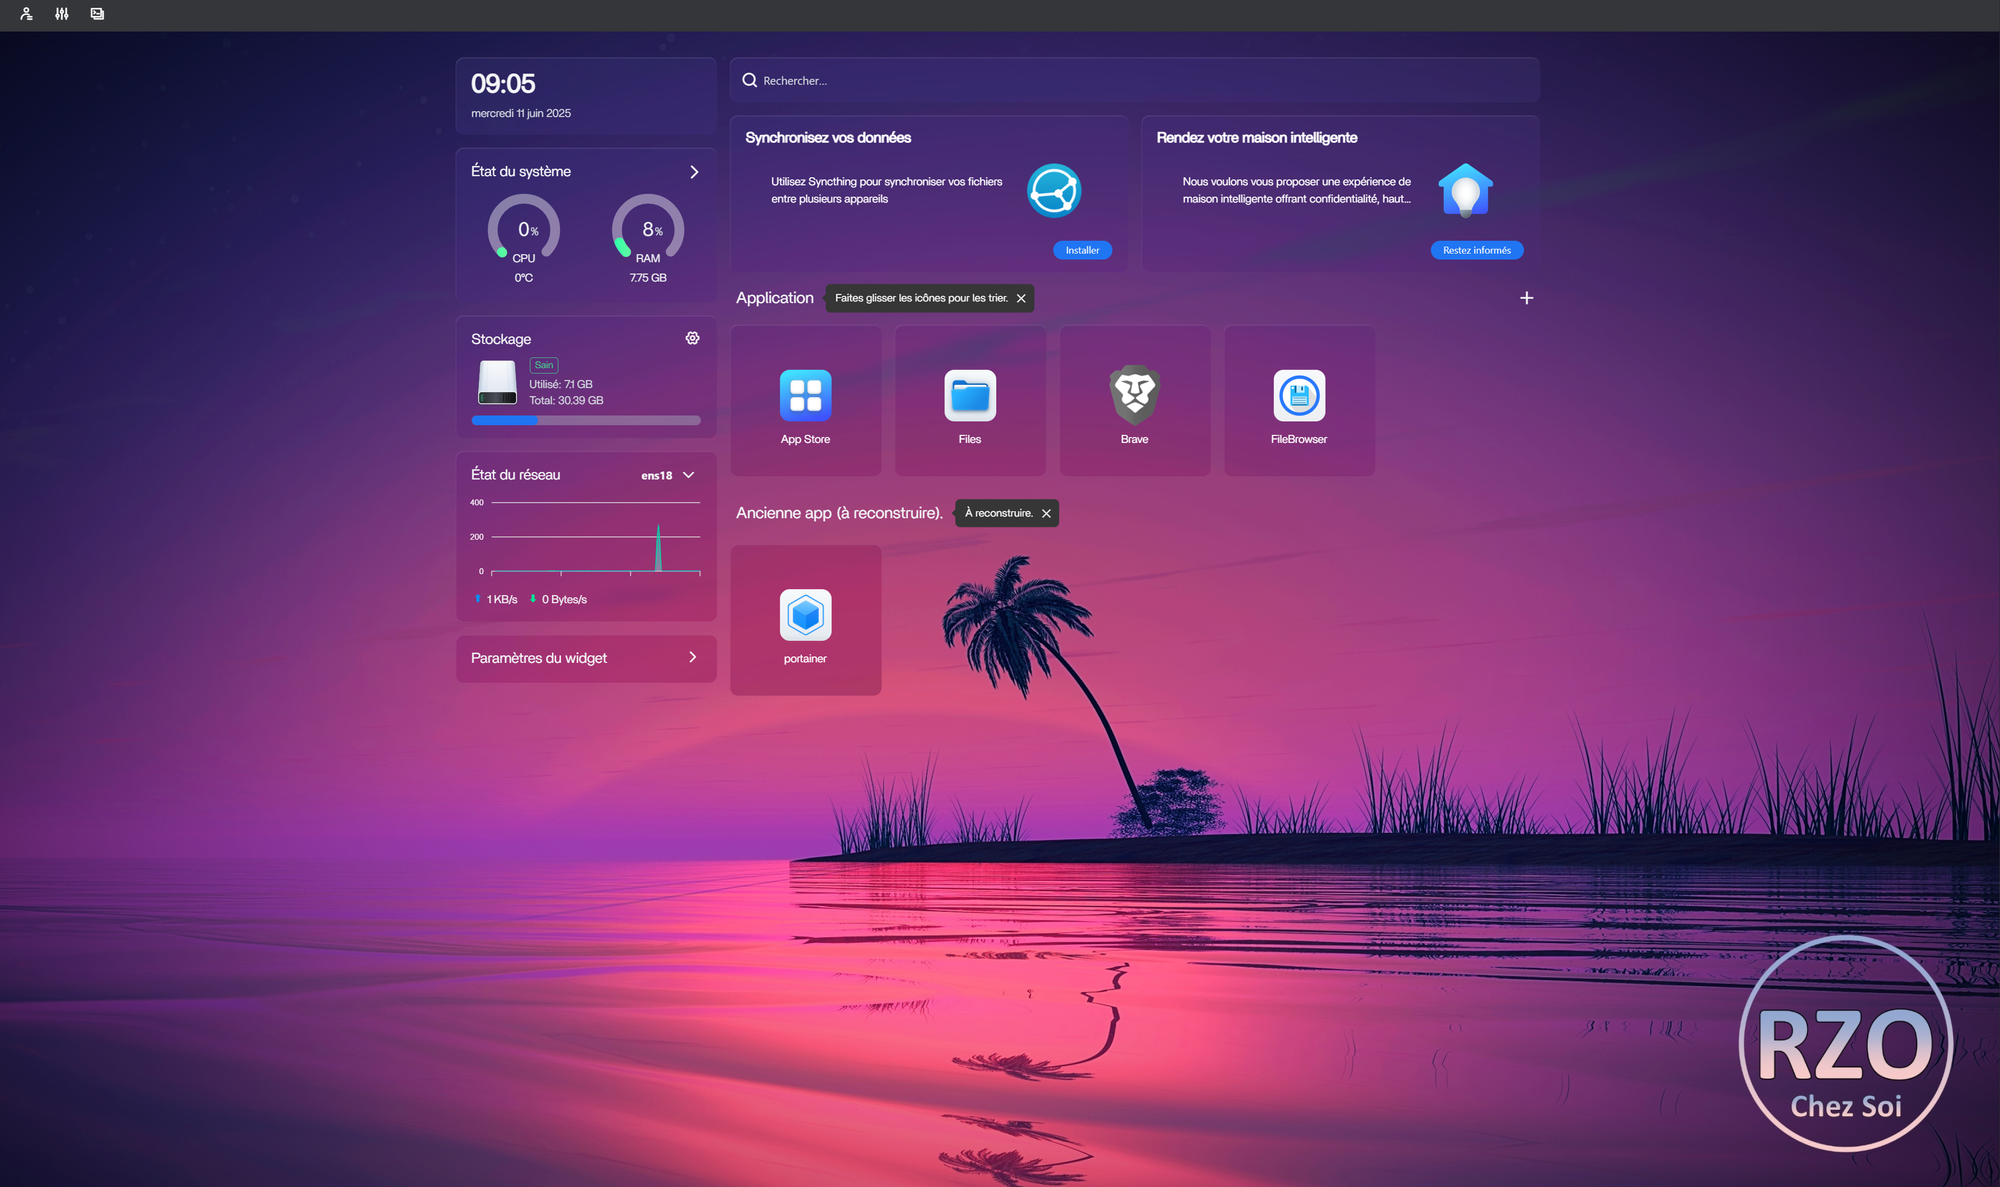Open the Storage settings gear icon
Screen dimensions: 2000x1187
692,338
